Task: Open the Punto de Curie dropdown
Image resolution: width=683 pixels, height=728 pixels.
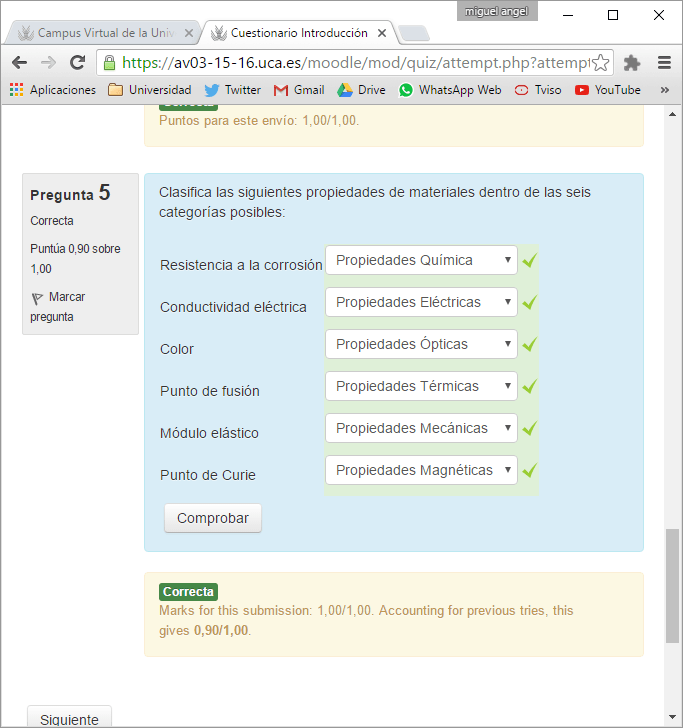Action: 421,470
